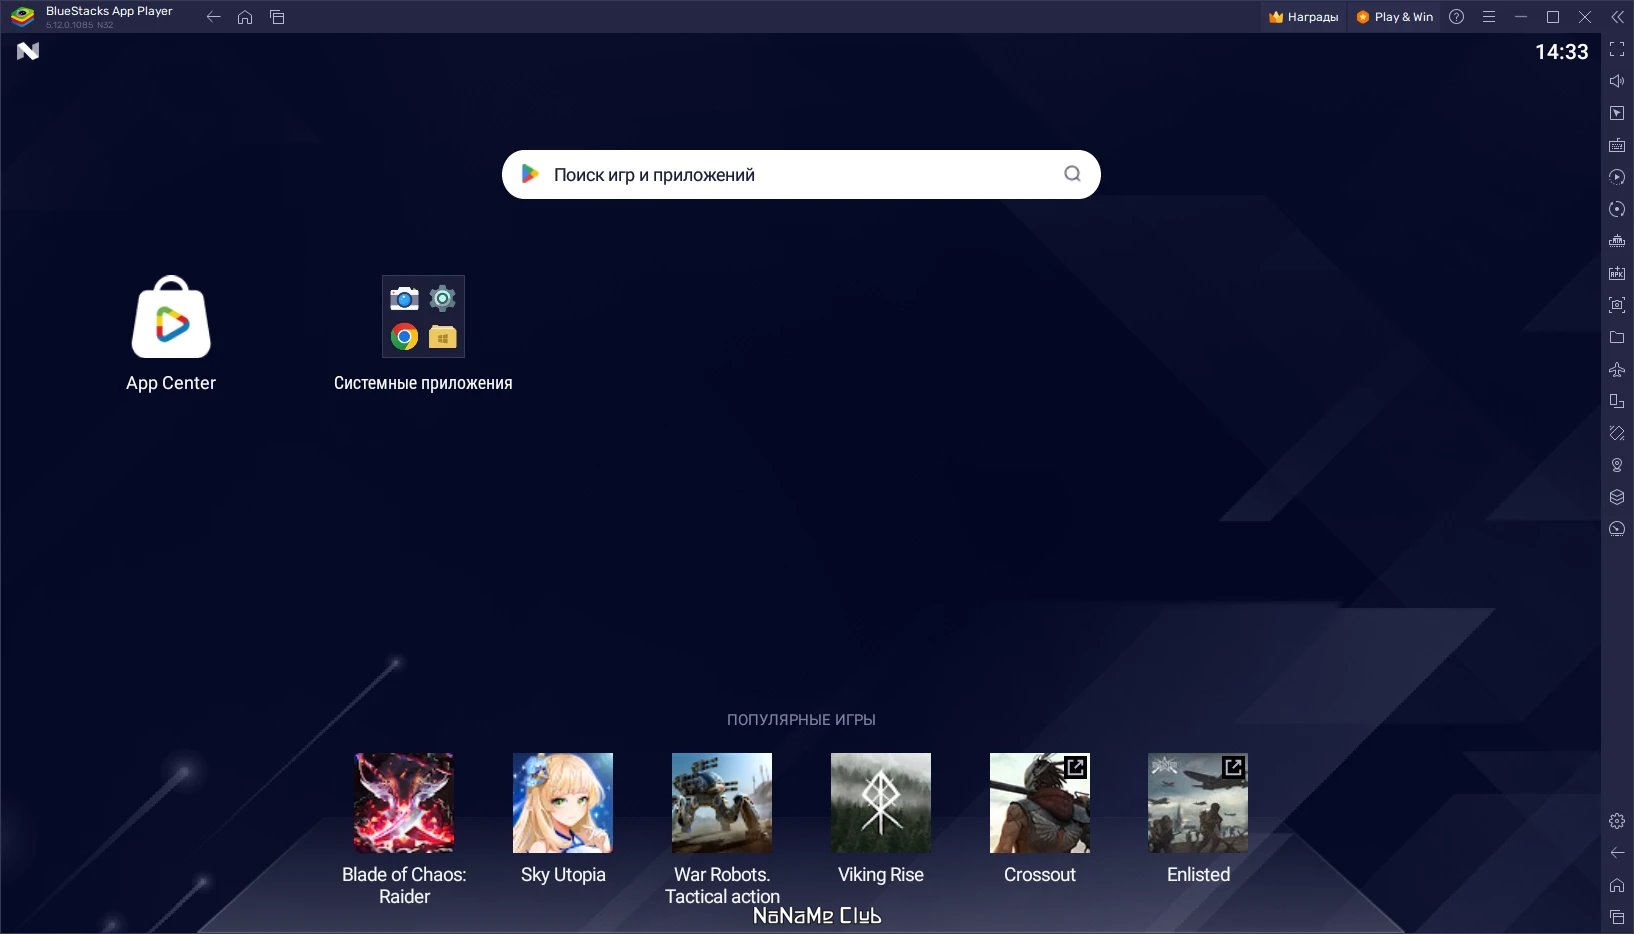Click the help question mark icon
This screenshot has width=1634, height=934.
click(x=1456, y=17)
